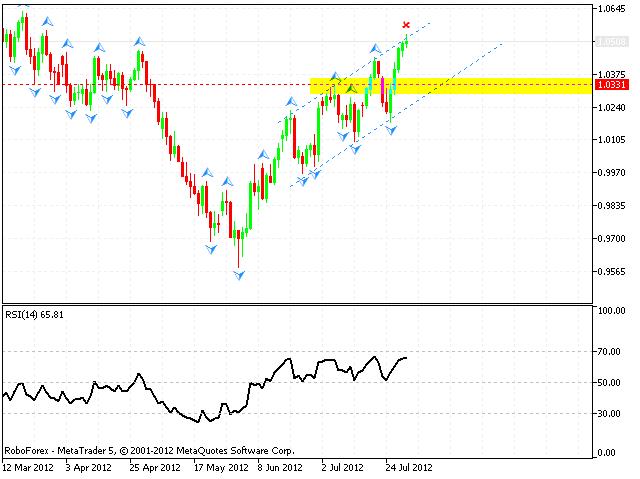Click the 70.00 RSI level label
This screenshot has height=479, width=640.
click(610, 351)
